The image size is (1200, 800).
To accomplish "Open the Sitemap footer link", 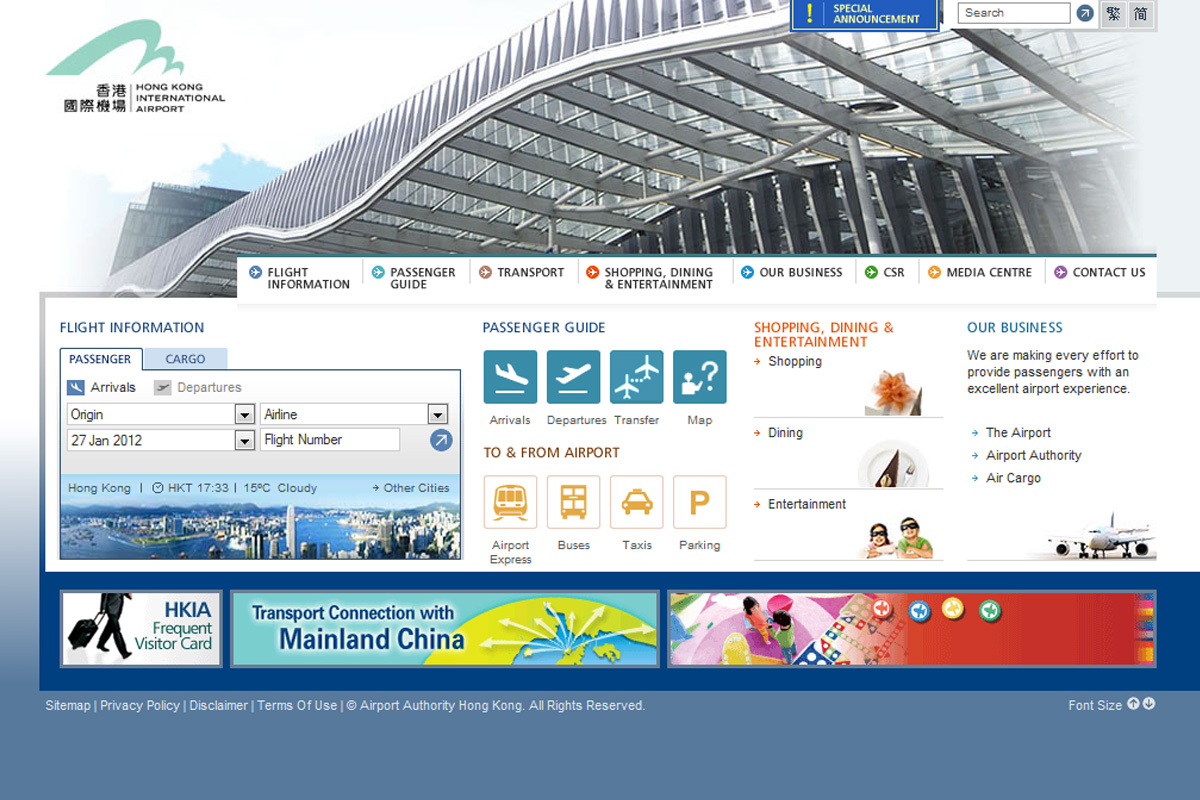I will 68,705.
